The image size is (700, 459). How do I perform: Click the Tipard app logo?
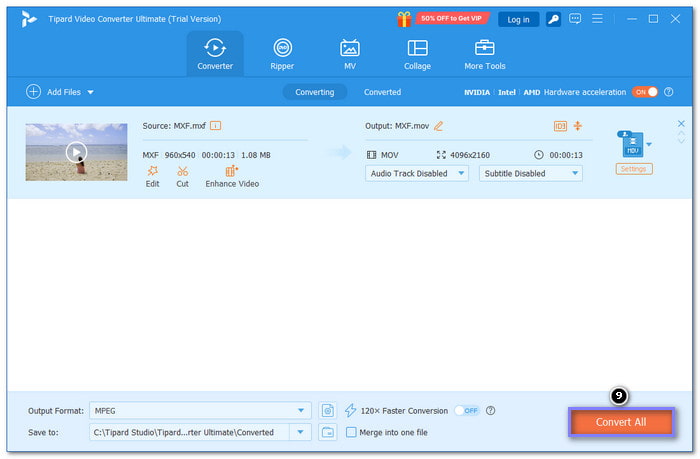(29, 19)
